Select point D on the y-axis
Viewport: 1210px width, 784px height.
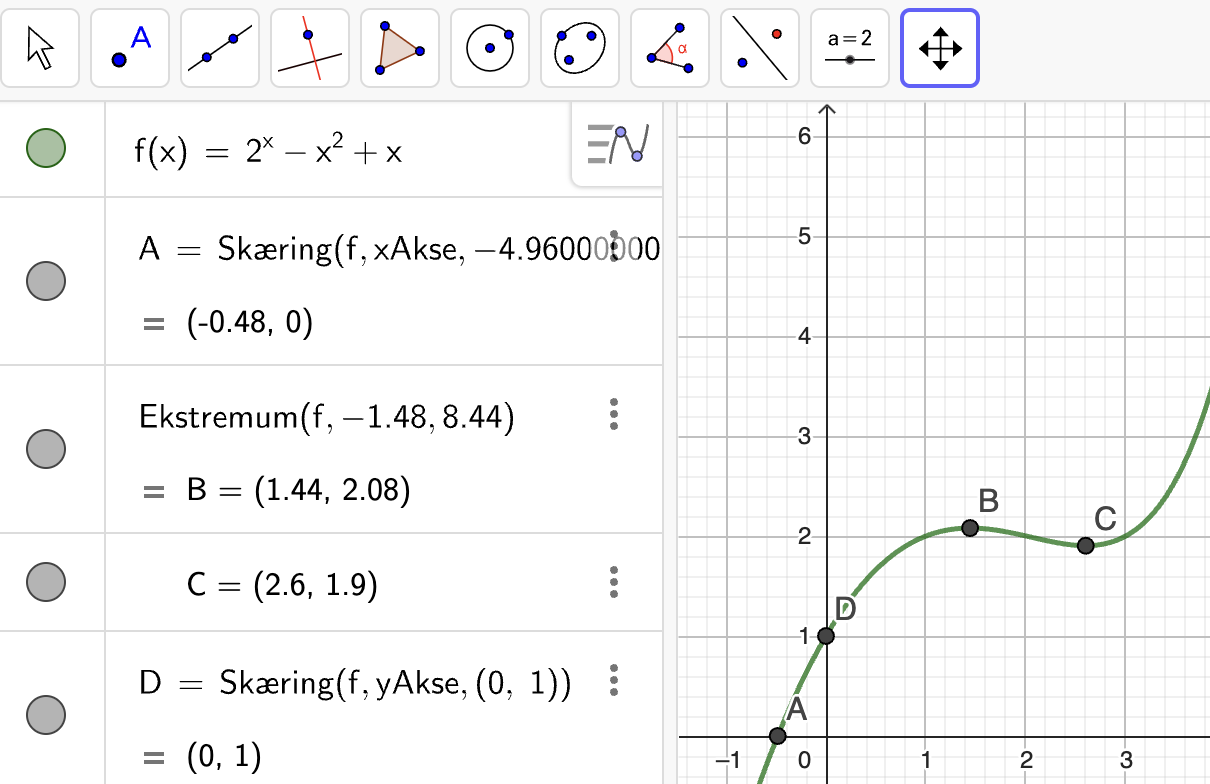826,636
